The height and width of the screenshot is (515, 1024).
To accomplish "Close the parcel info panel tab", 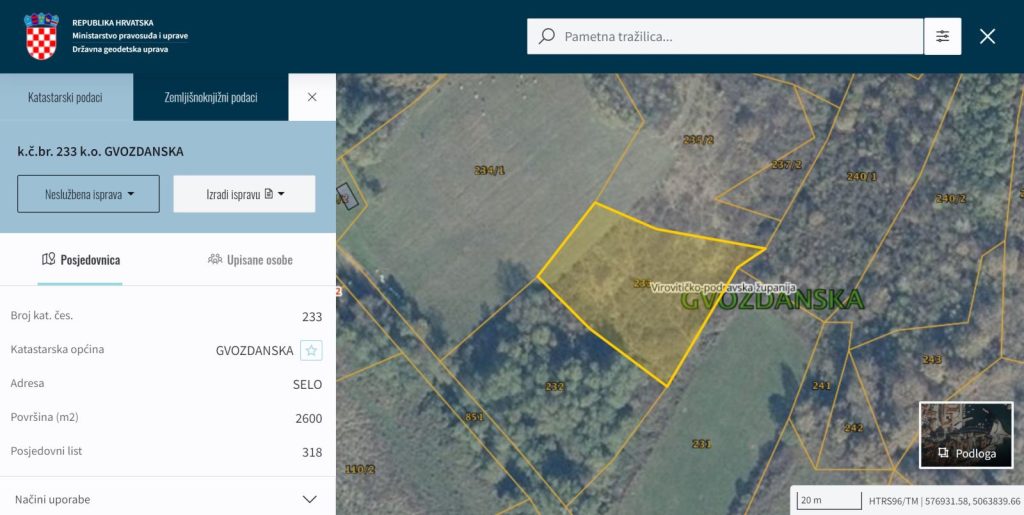I will (312, 97).
